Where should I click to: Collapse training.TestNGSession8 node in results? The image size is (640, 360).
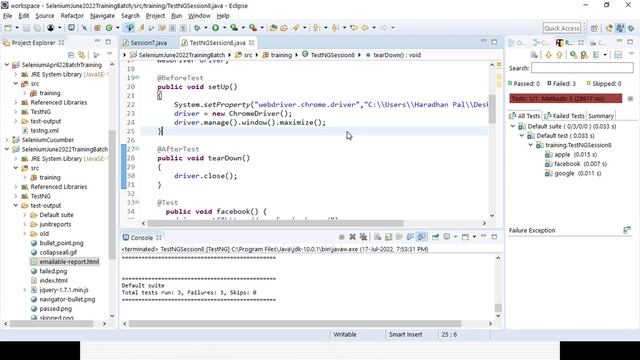point(531,145)
